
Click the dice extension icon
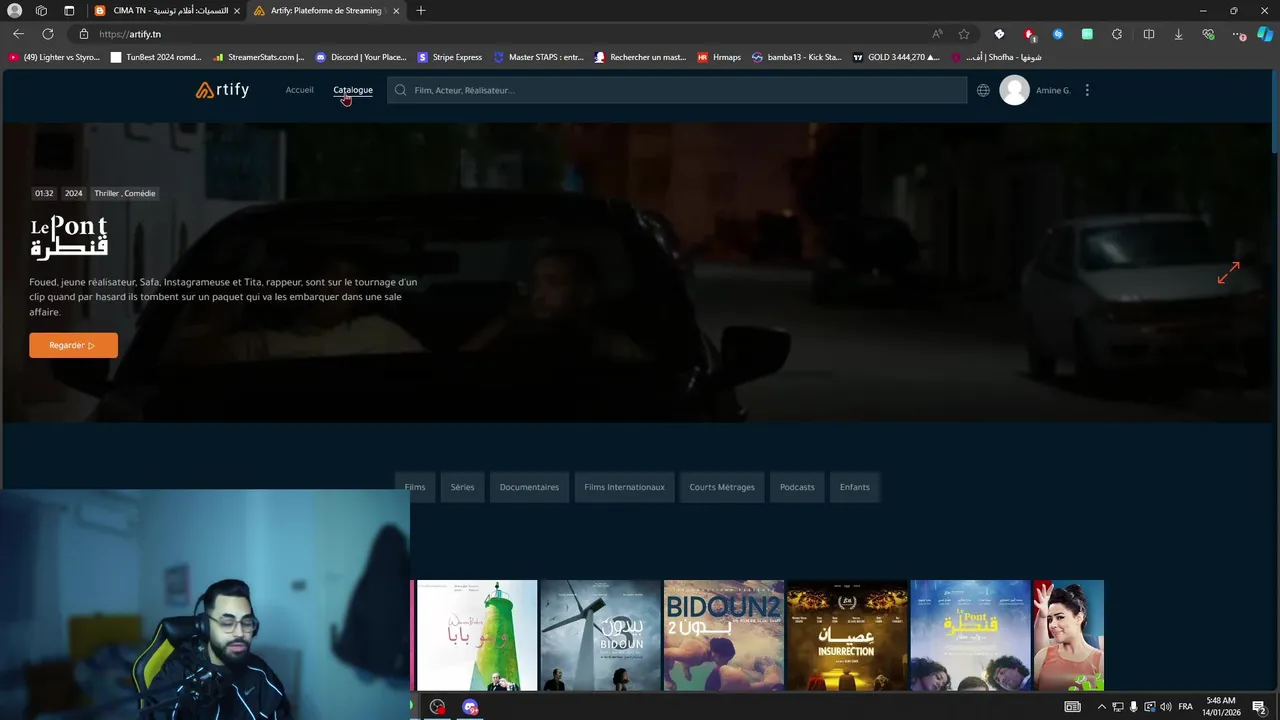click(999, 34)
